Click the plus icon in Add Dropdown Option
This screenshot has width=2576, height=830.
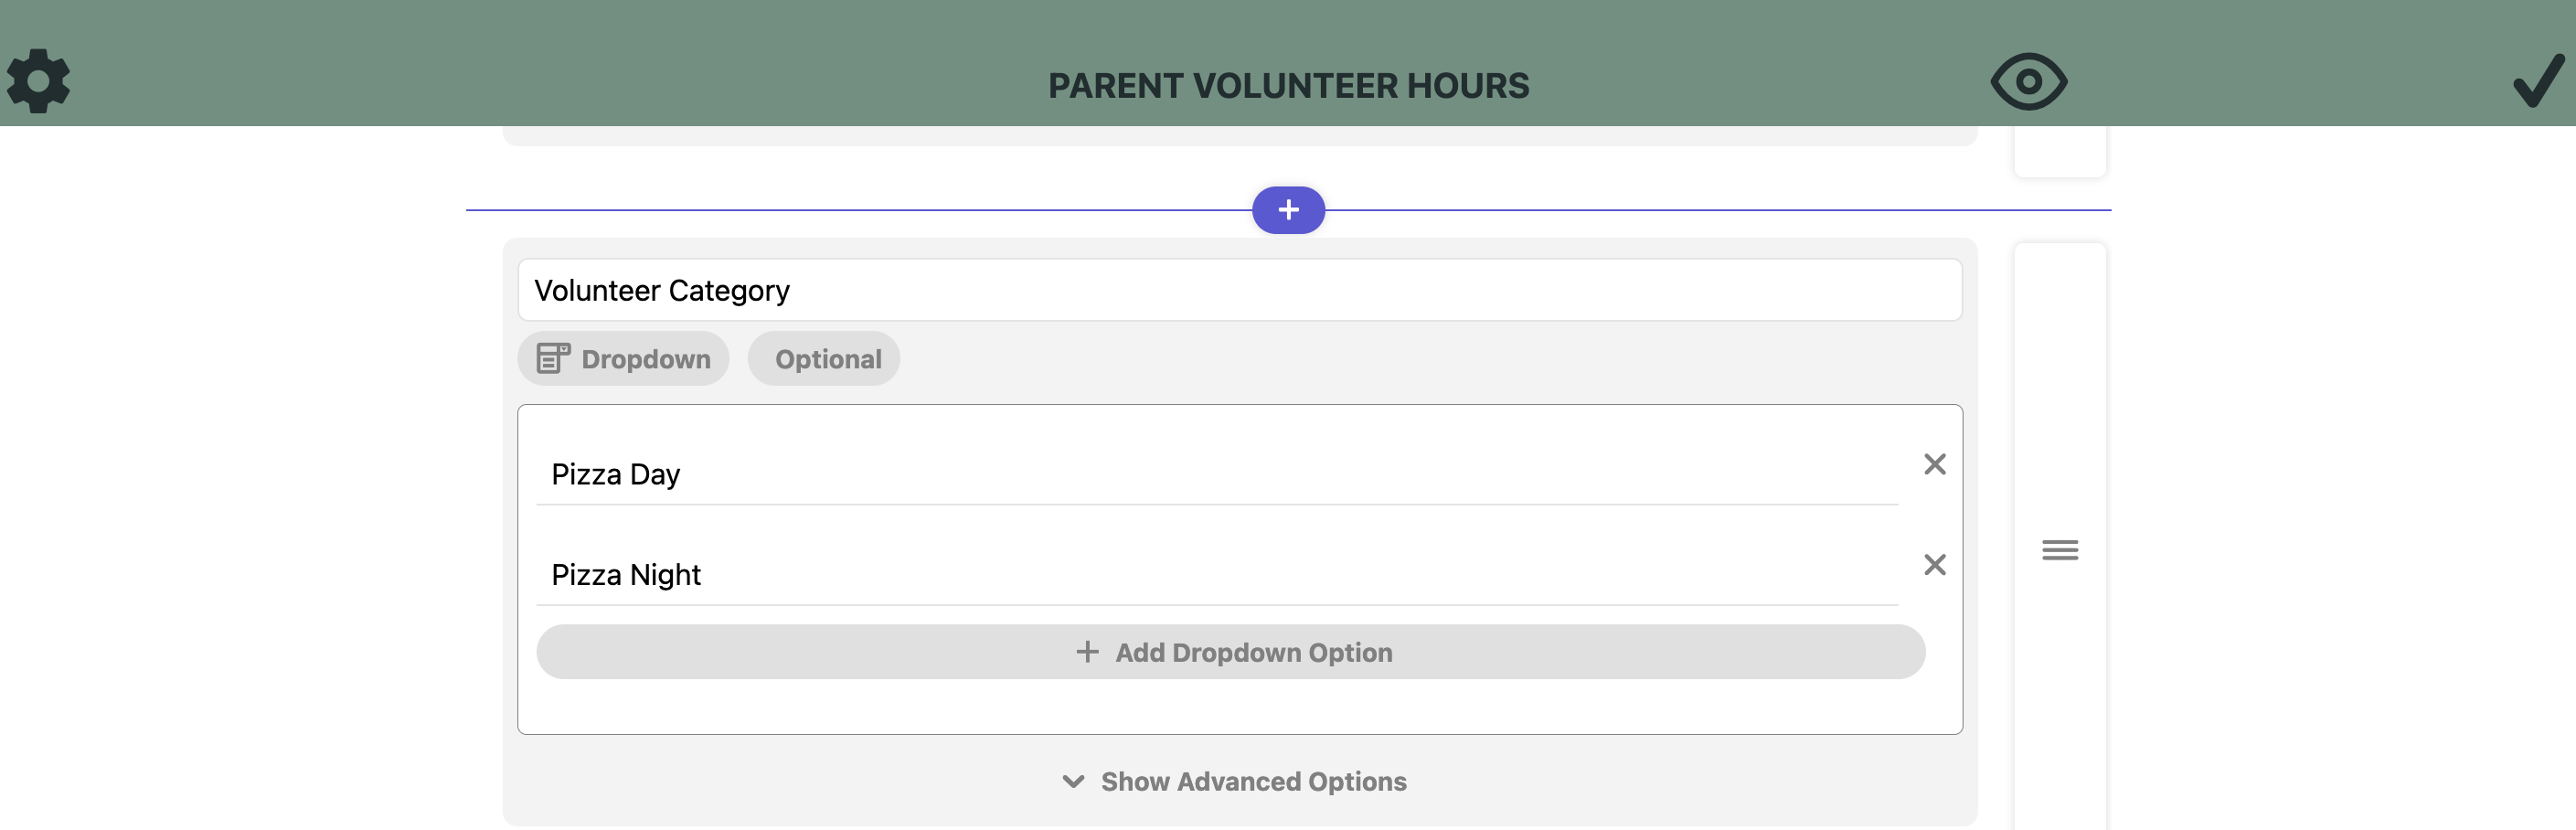tap(1087, 652)
